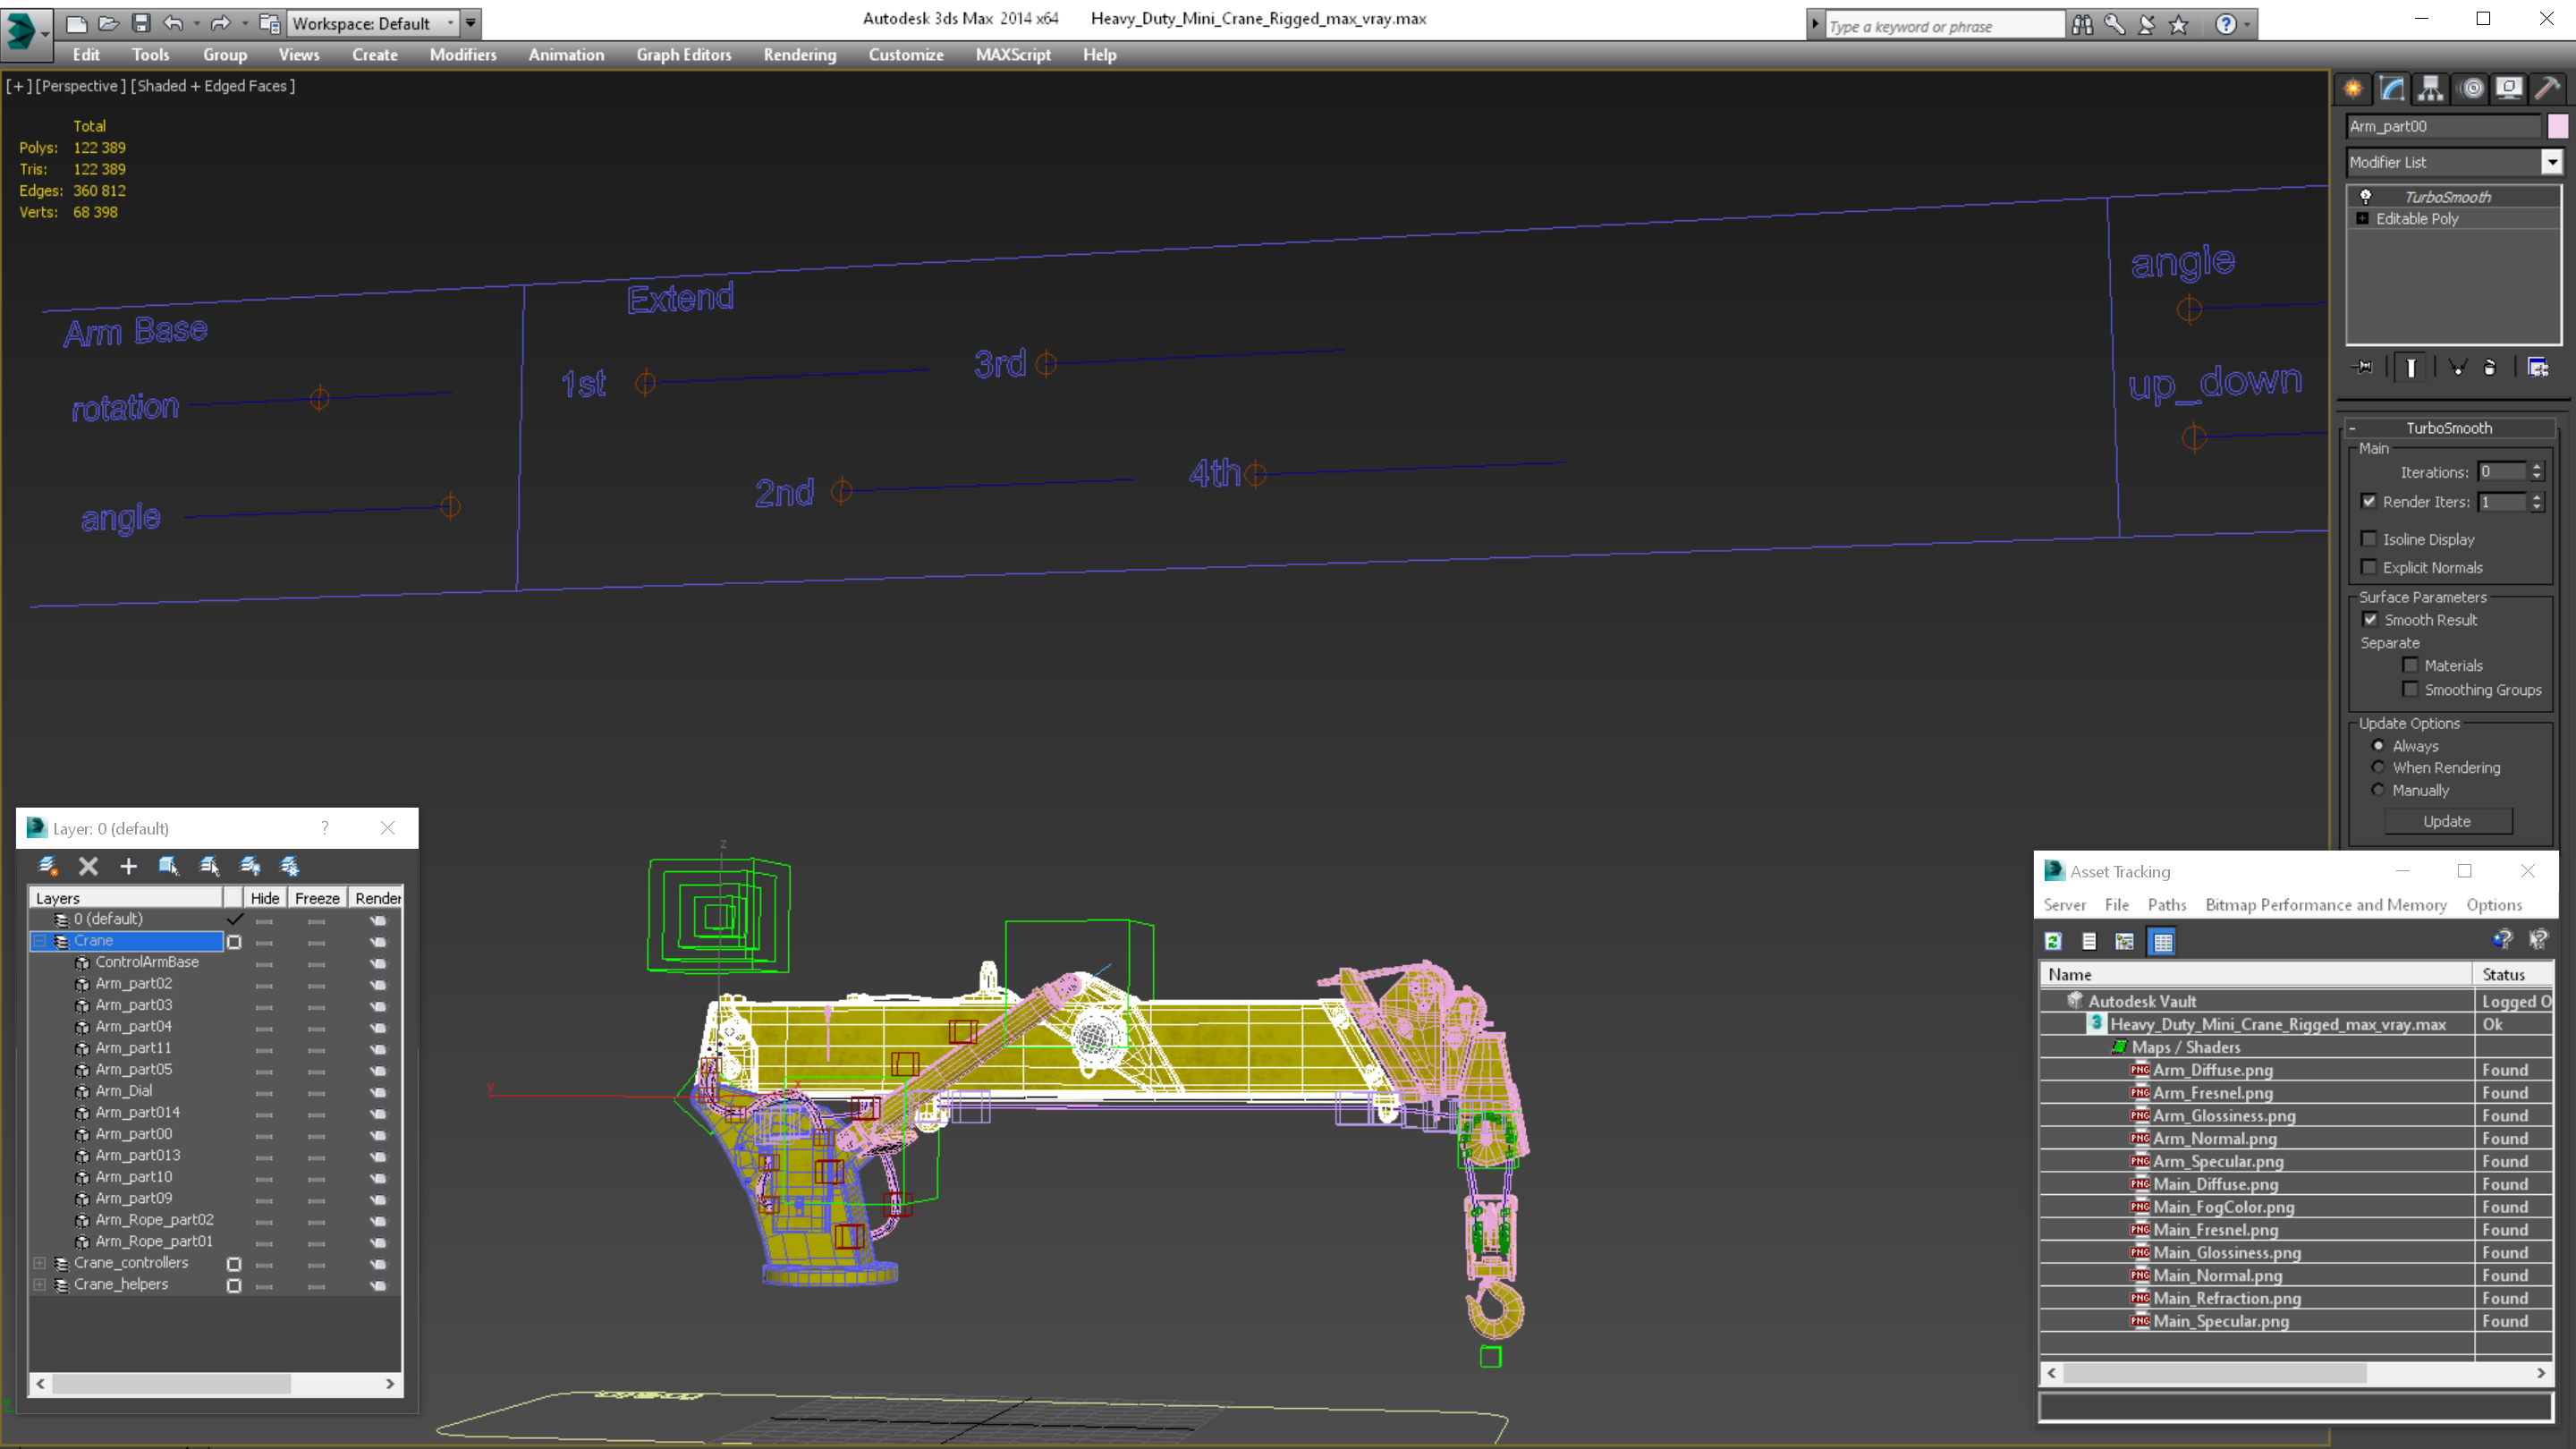The height and width of the screenshot is (1449, 2576).
Task: Click the Status column header in Asset Tracking
Action: (2513, 974)
